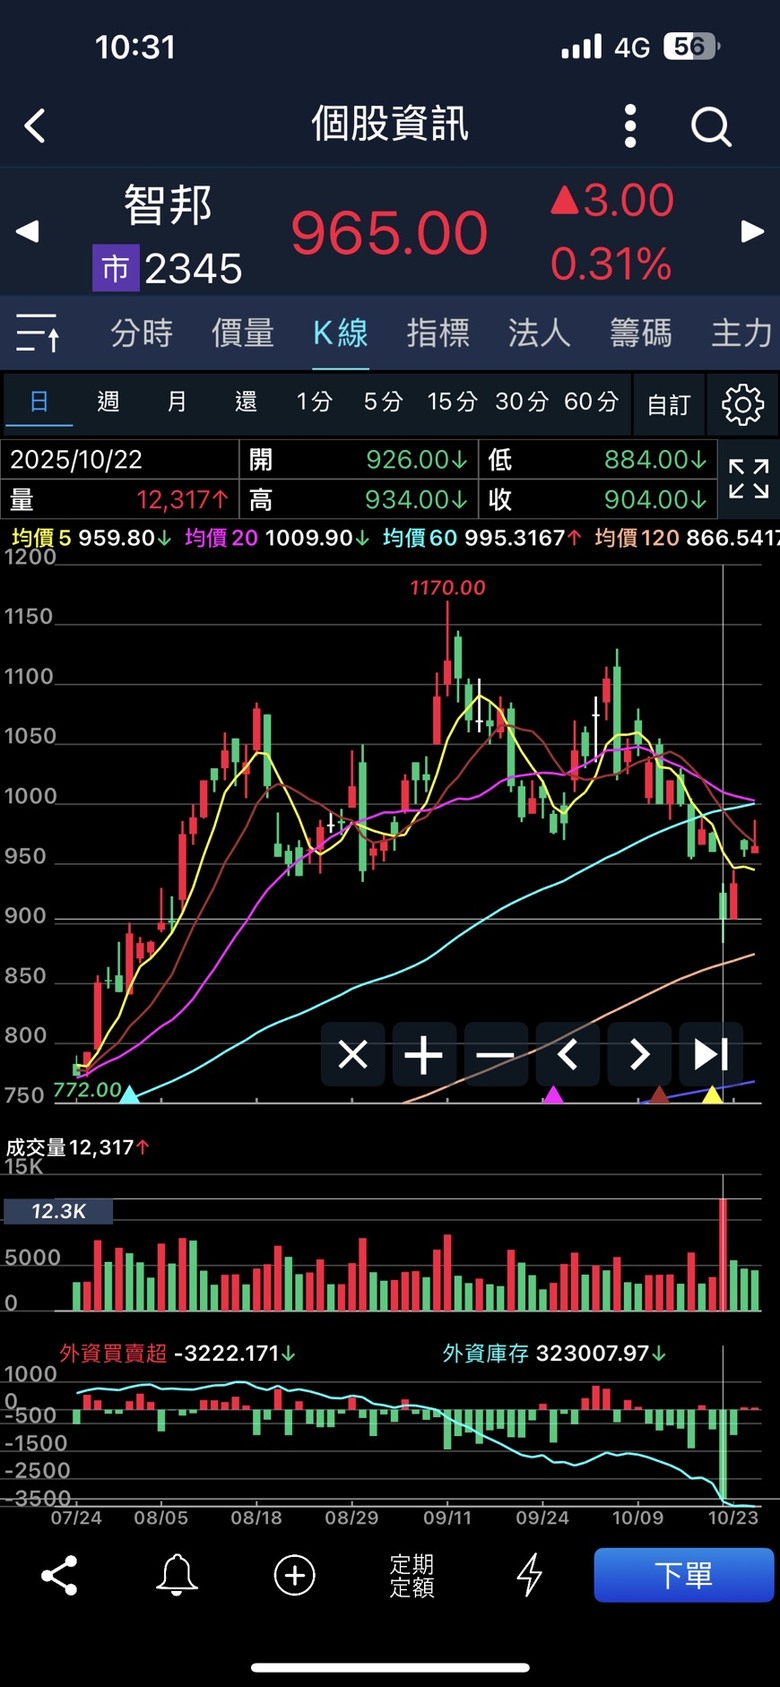Select 15分 period

click(452, 402)
